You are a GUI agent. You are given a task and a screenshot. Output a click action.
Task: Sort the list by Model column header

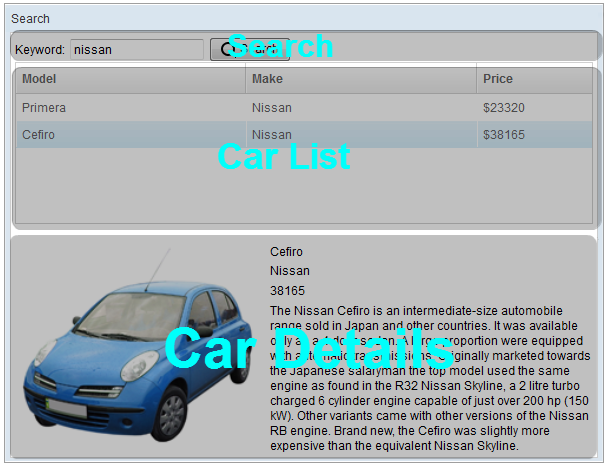(130, 79)
